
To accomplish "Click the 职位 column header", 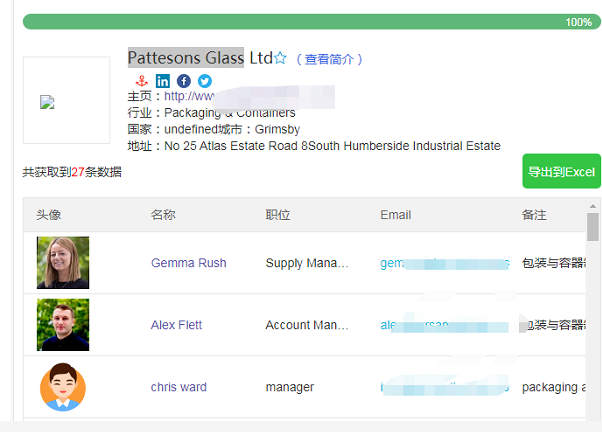I will 278,215.
